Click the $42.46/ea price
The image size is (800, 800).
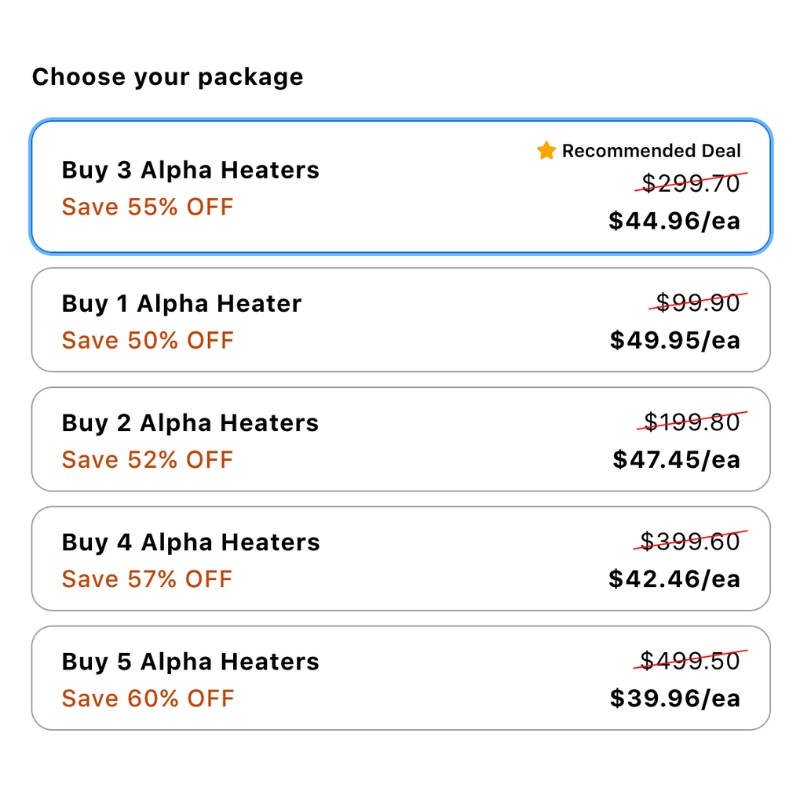pyautogui.click(x=675, y=579)
